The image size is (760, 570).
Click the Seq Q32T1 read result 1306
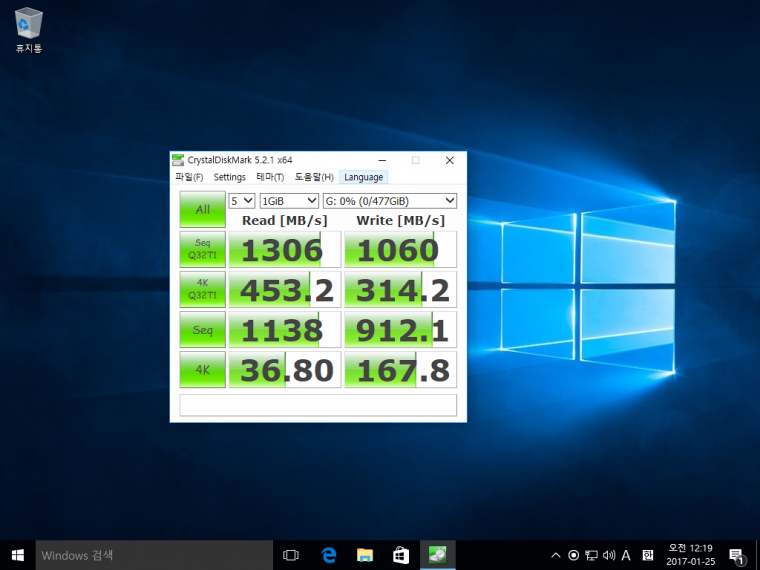point(285,249)
